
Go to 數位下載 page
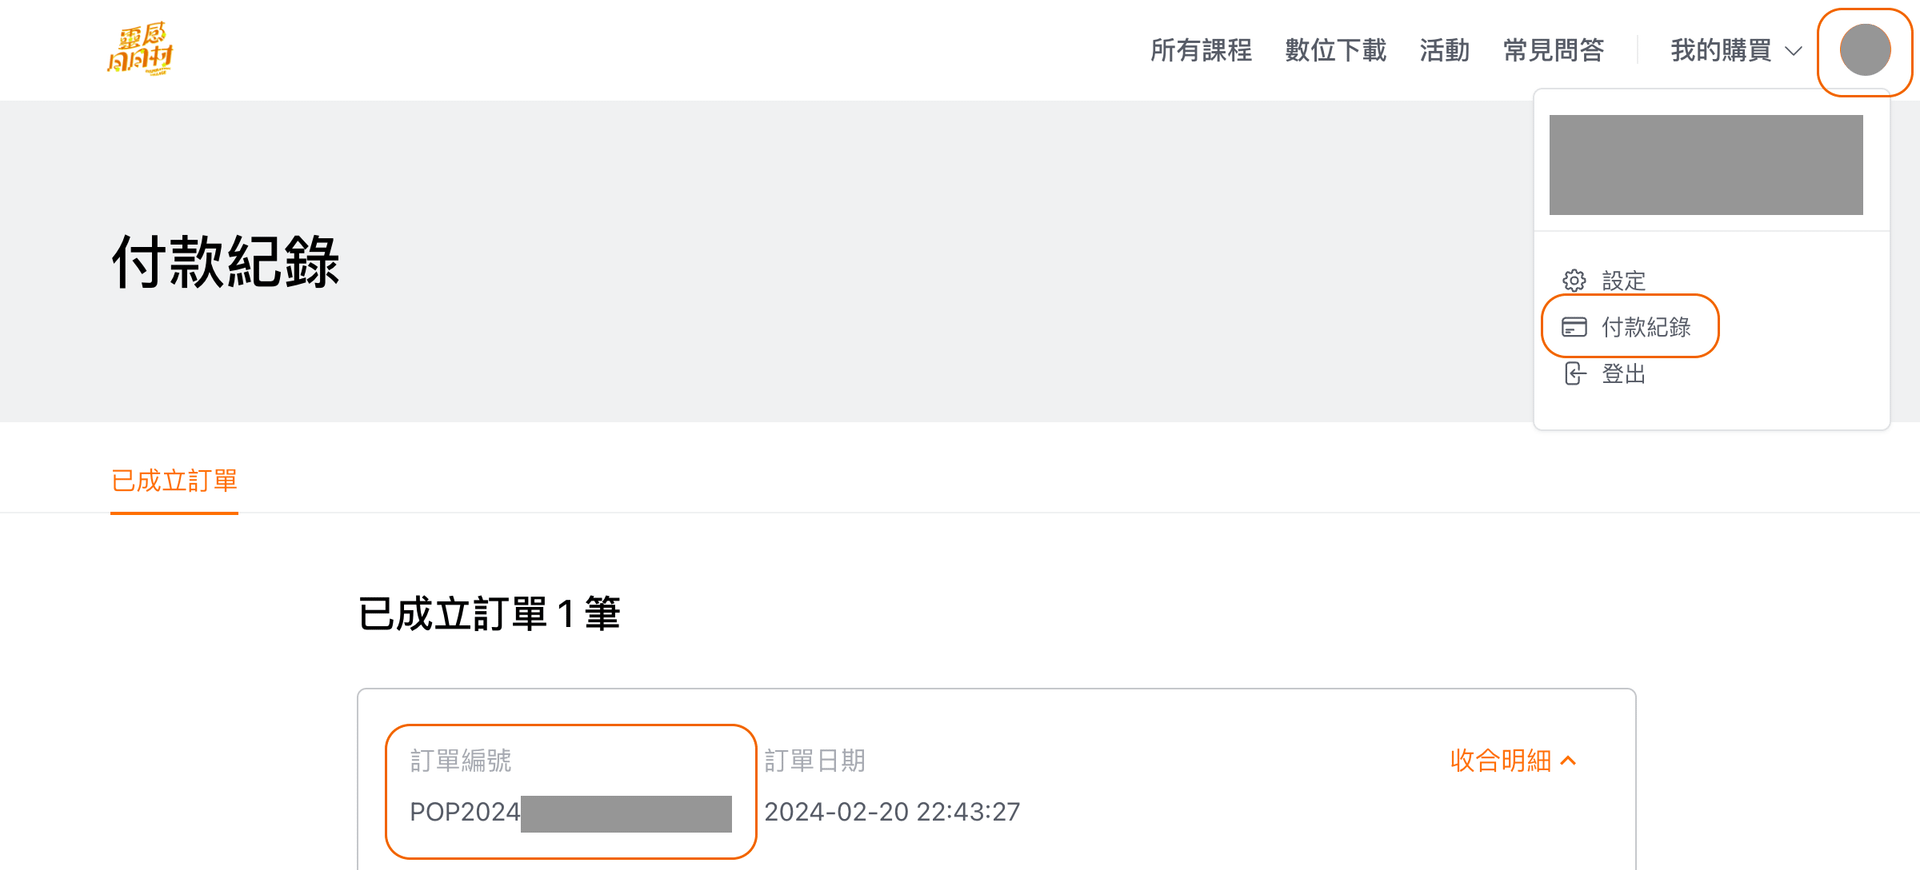1335,50
